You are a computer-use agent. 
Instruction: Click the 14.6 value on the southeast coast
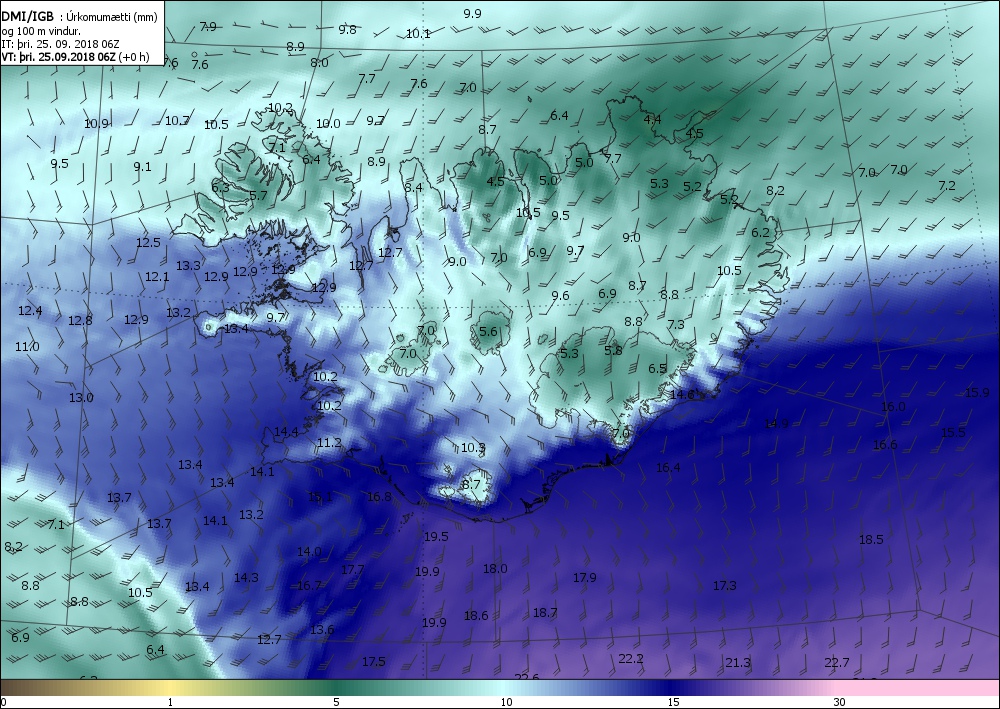click(682, 394)
